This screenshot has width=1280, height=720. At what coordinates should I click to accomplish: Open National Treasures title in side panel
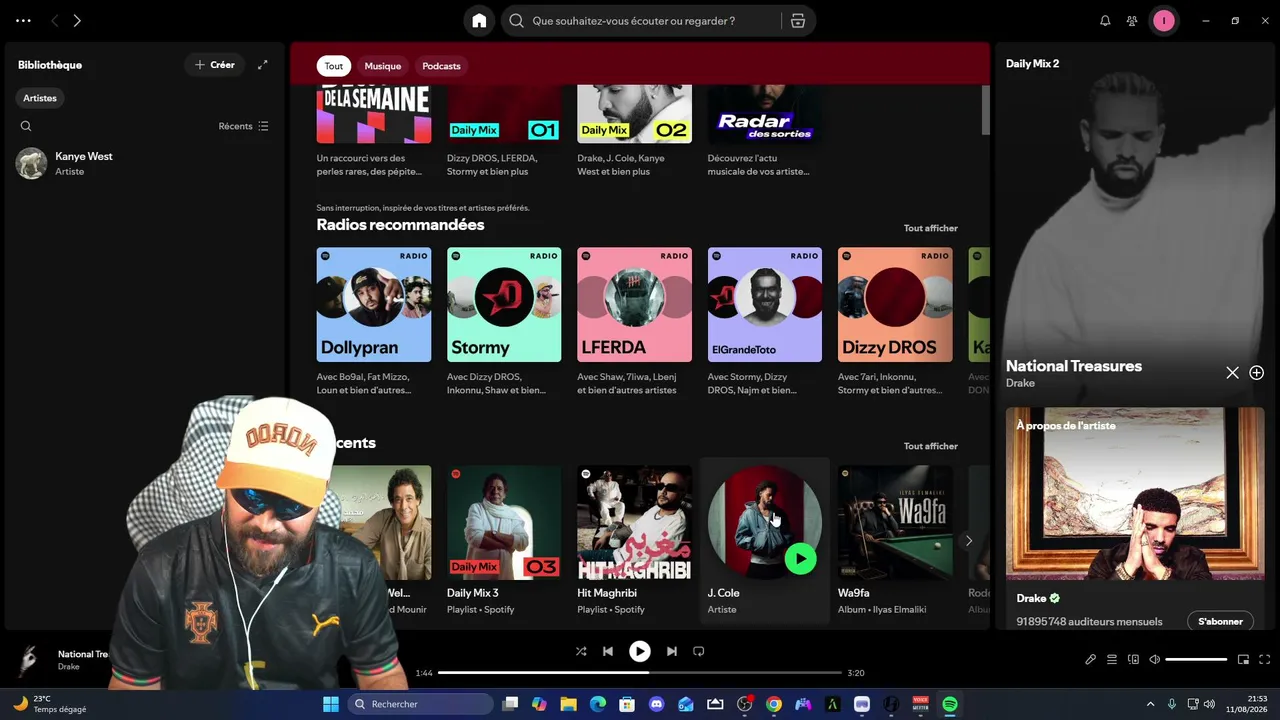[x=1074, y=366]
